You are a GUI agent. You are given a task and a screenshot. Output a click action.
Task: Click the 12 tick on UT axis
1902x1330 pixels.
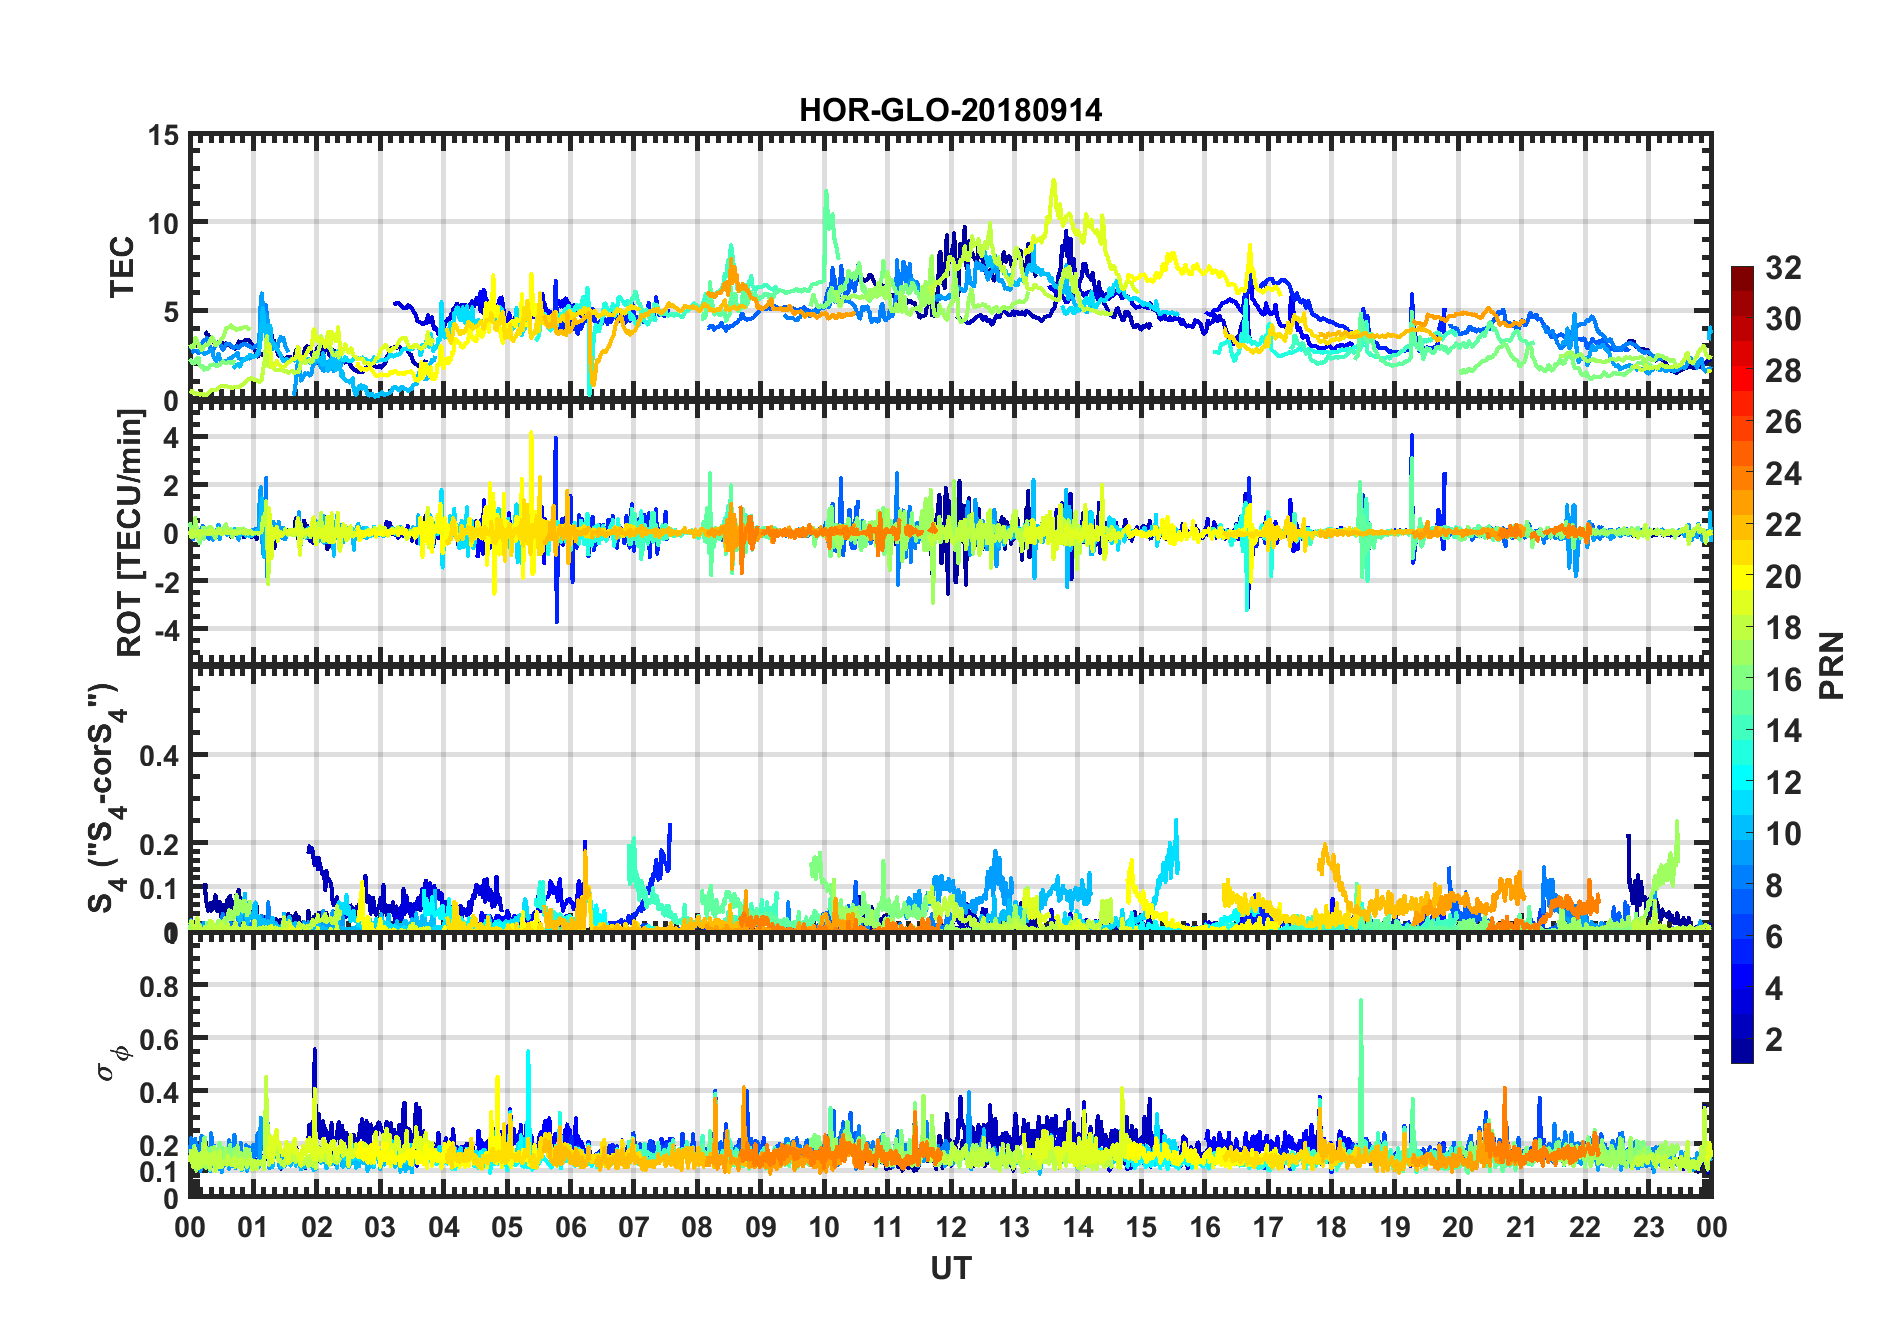click(950, 1228)
